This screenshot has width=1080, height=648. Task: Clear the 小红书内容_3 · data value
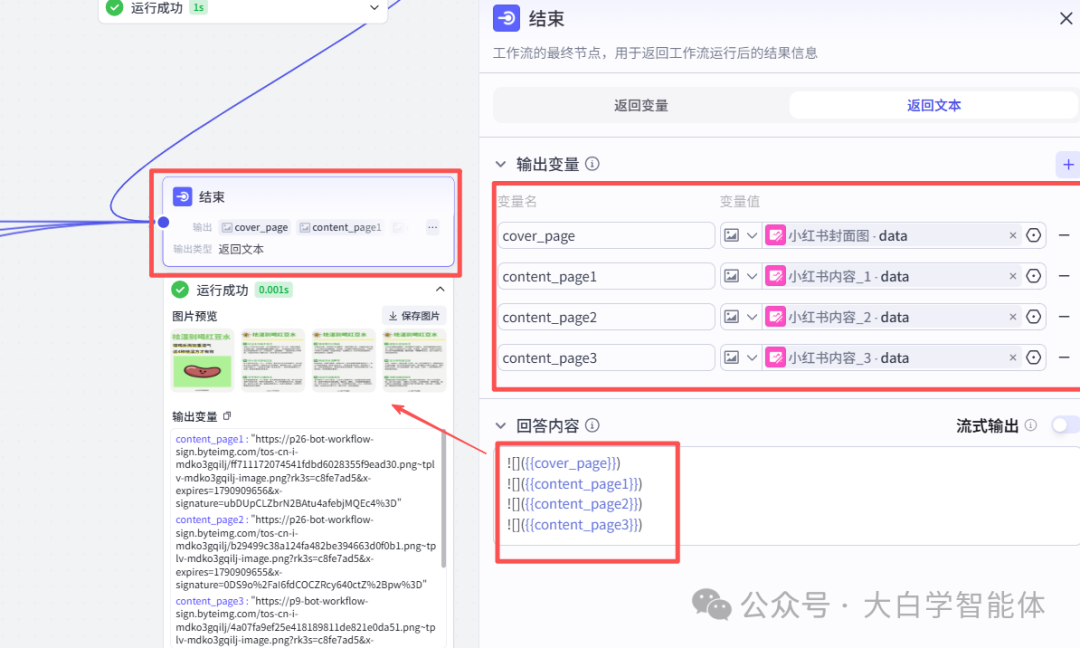tap(1012, 357)
